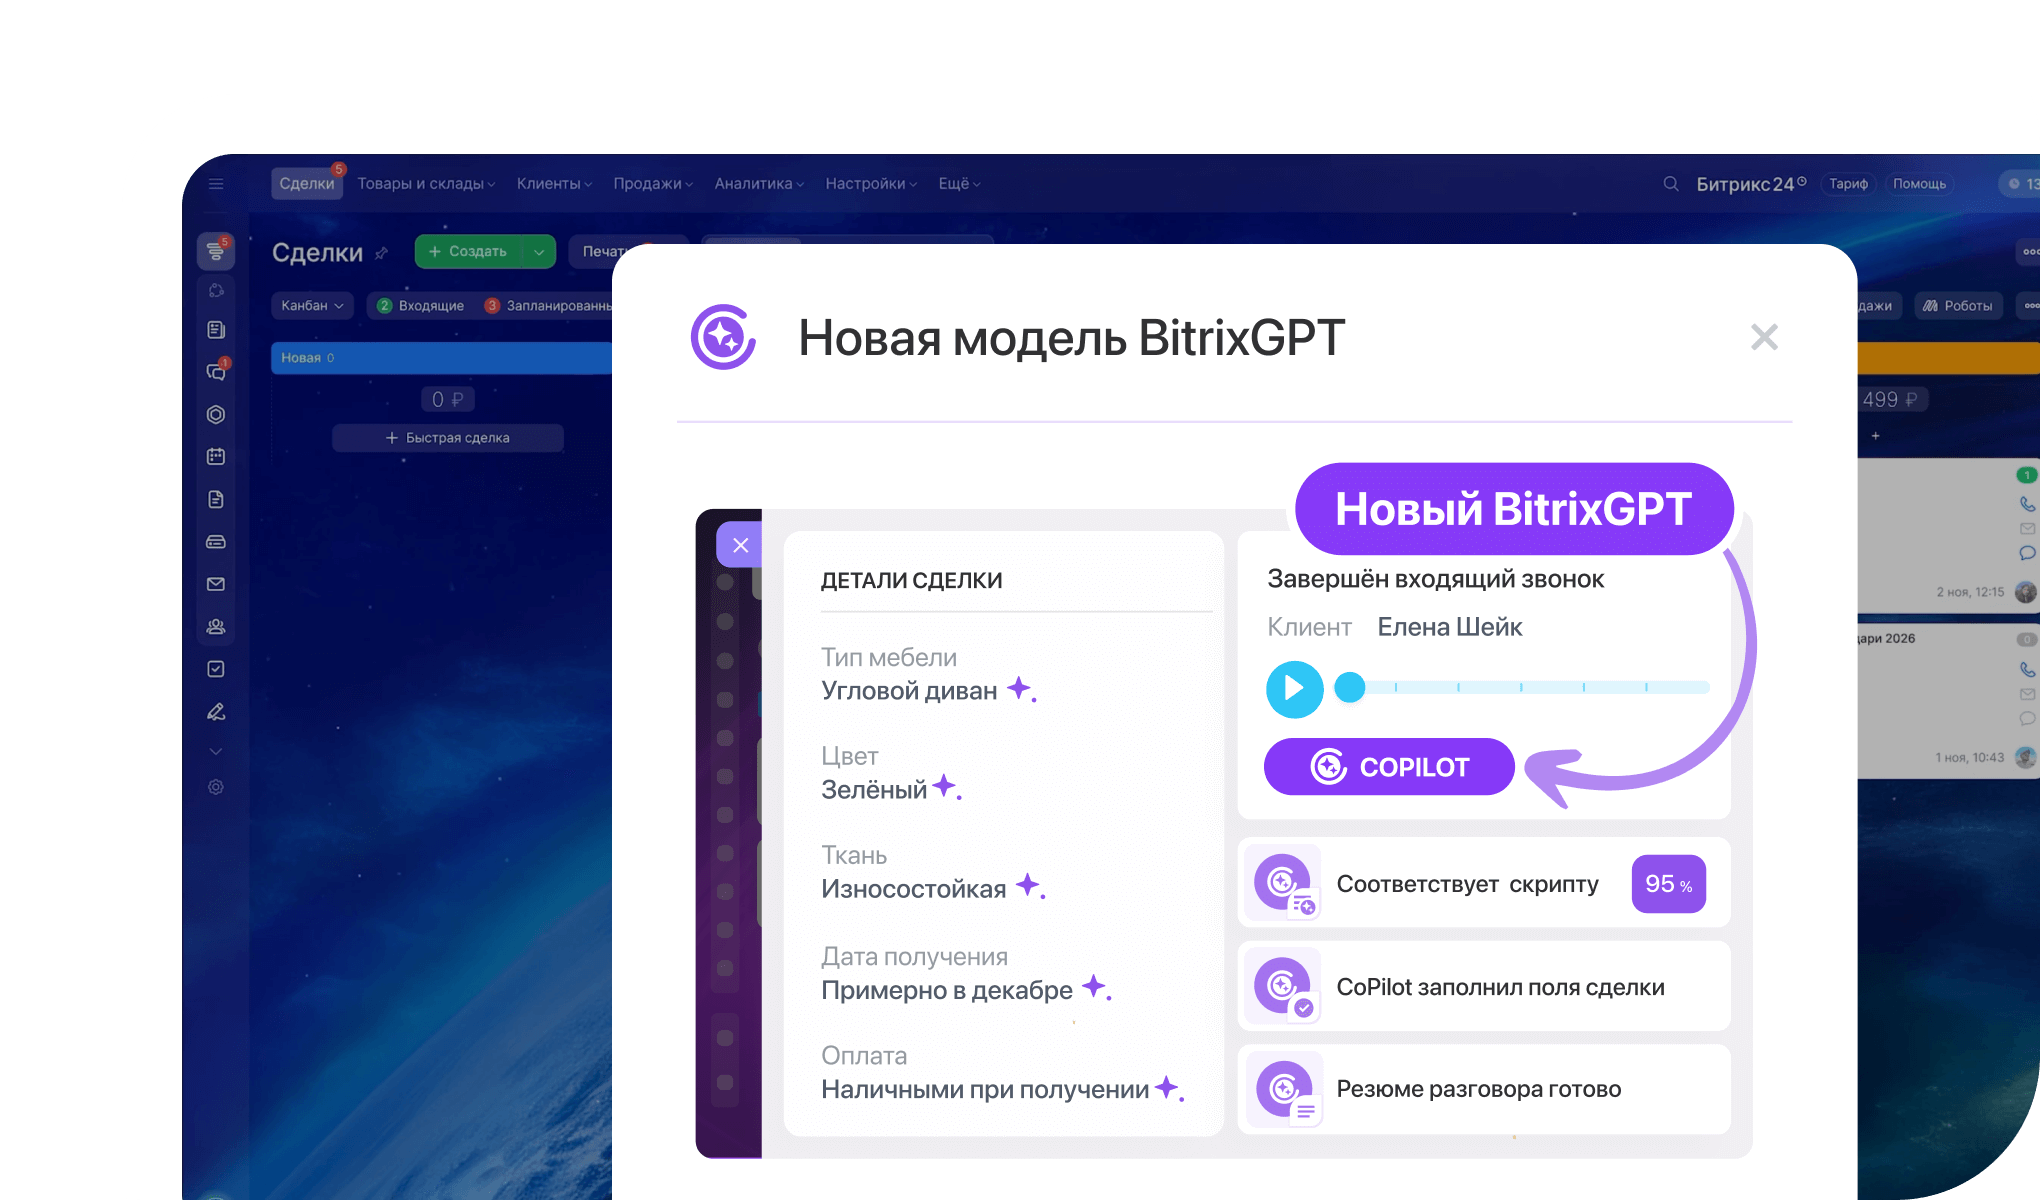This screenshot has width=2040, height=1200.
Task: Open the chat messenger sidebar icon
Action: click(x=216, y=371)
